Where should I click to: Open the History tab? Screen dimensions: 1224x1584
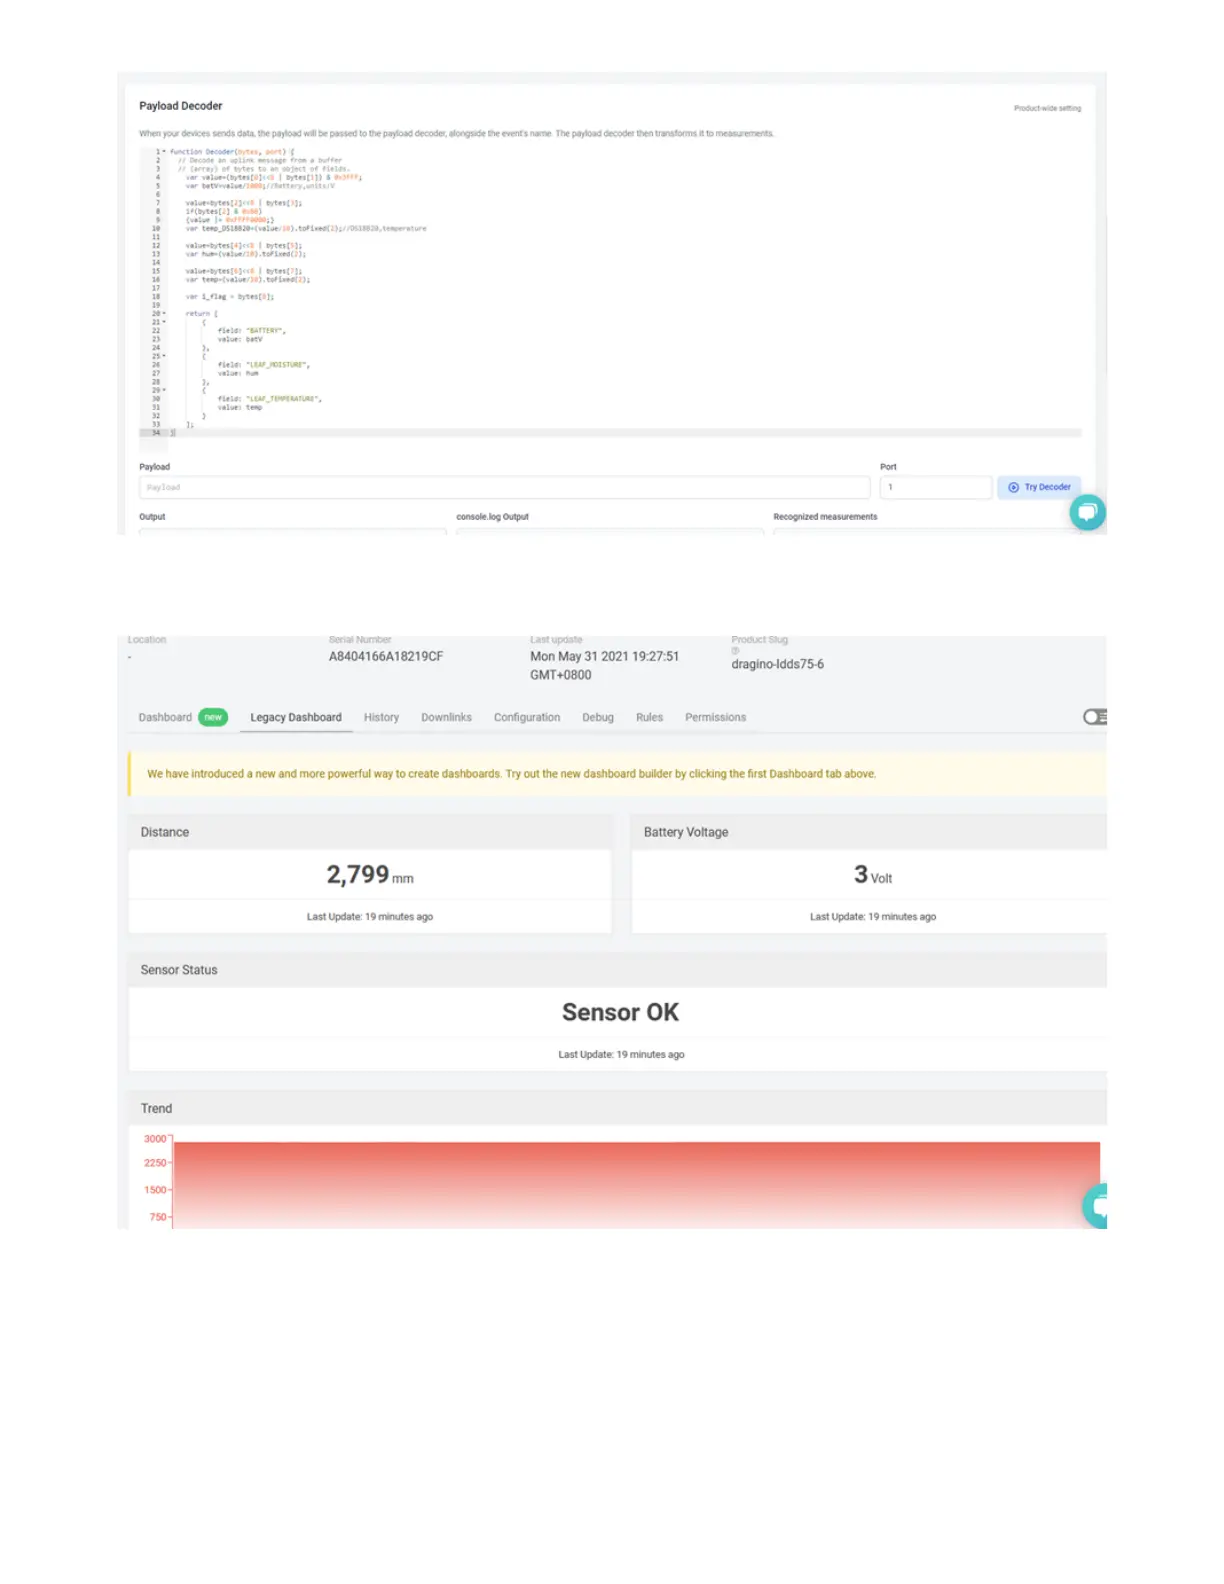point(381,717)
